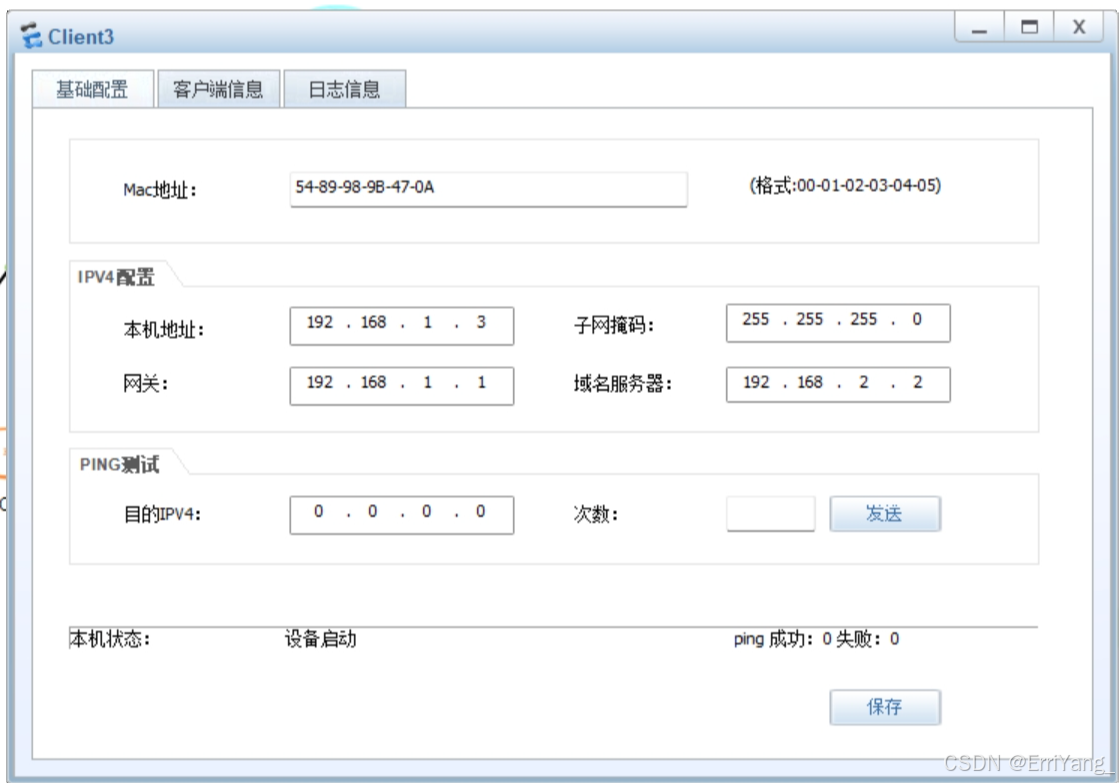Screen dimensions: 1119x783
Task: Maximize the Client3 window
Action: tap(1029, 27)
